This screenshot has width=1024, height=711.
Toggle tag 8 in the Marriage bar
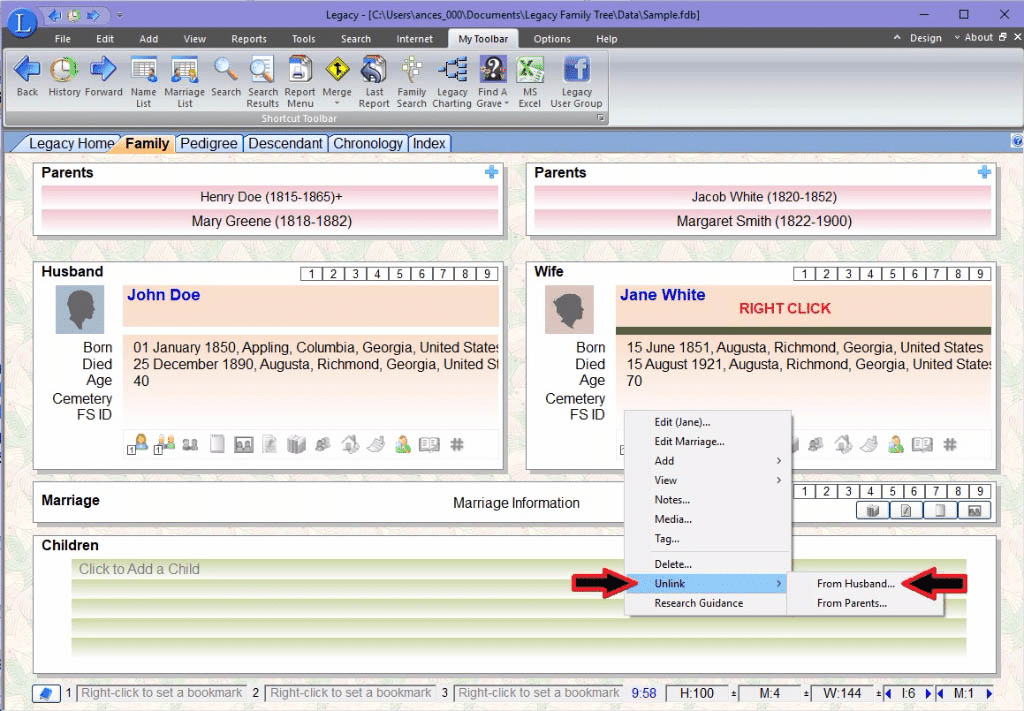pyautogui.click(x=958, y=492)
